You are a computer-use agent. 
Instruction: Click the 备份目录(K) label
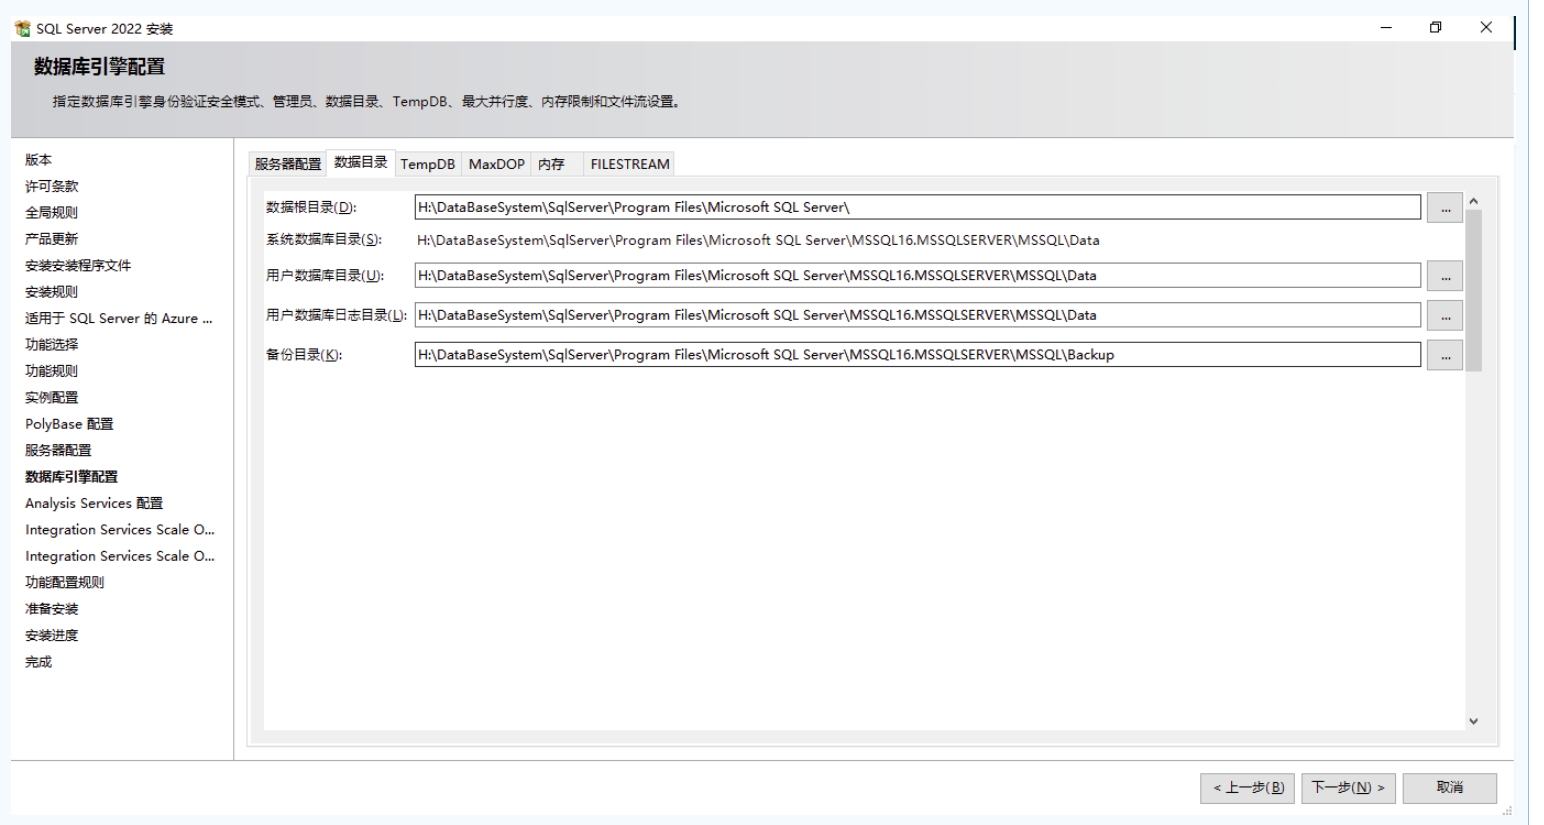point(304,355)
